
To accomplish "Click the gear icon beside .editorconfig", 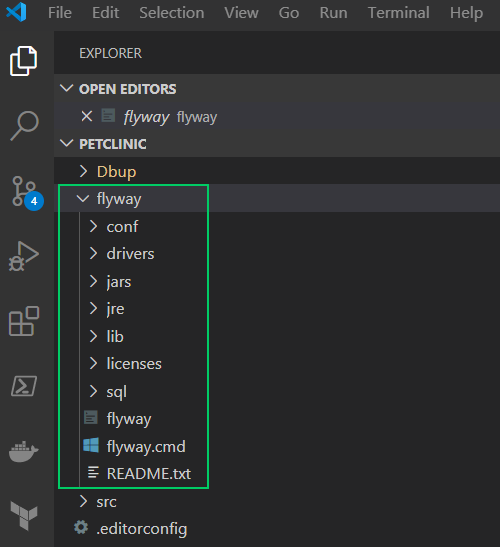I will pos(81,527).
